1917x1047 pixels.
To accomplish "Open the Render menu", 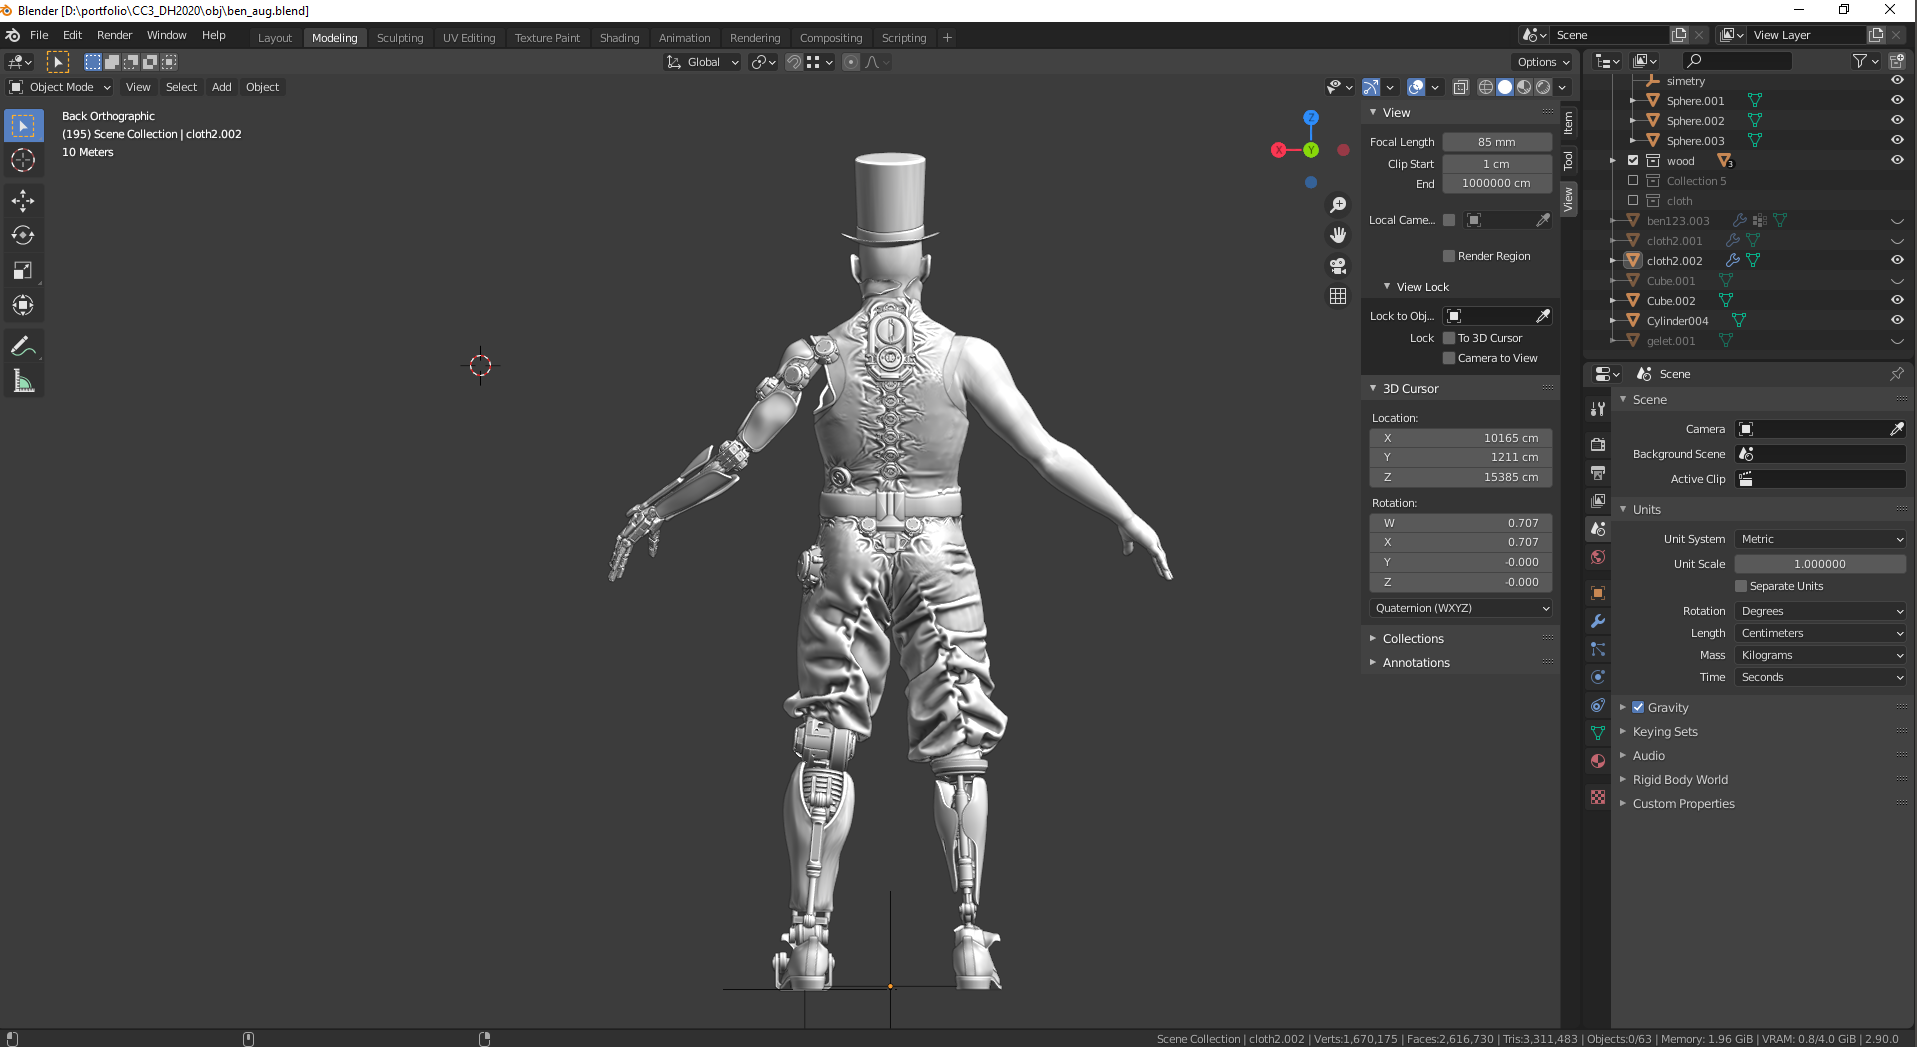I will (x=114, y=35).
